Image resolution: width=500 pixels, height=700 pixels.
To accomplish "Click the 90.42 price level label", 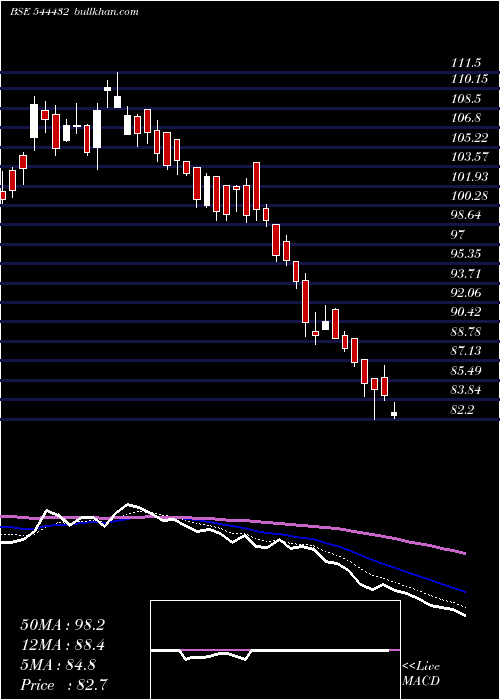I will click(467, 312).
